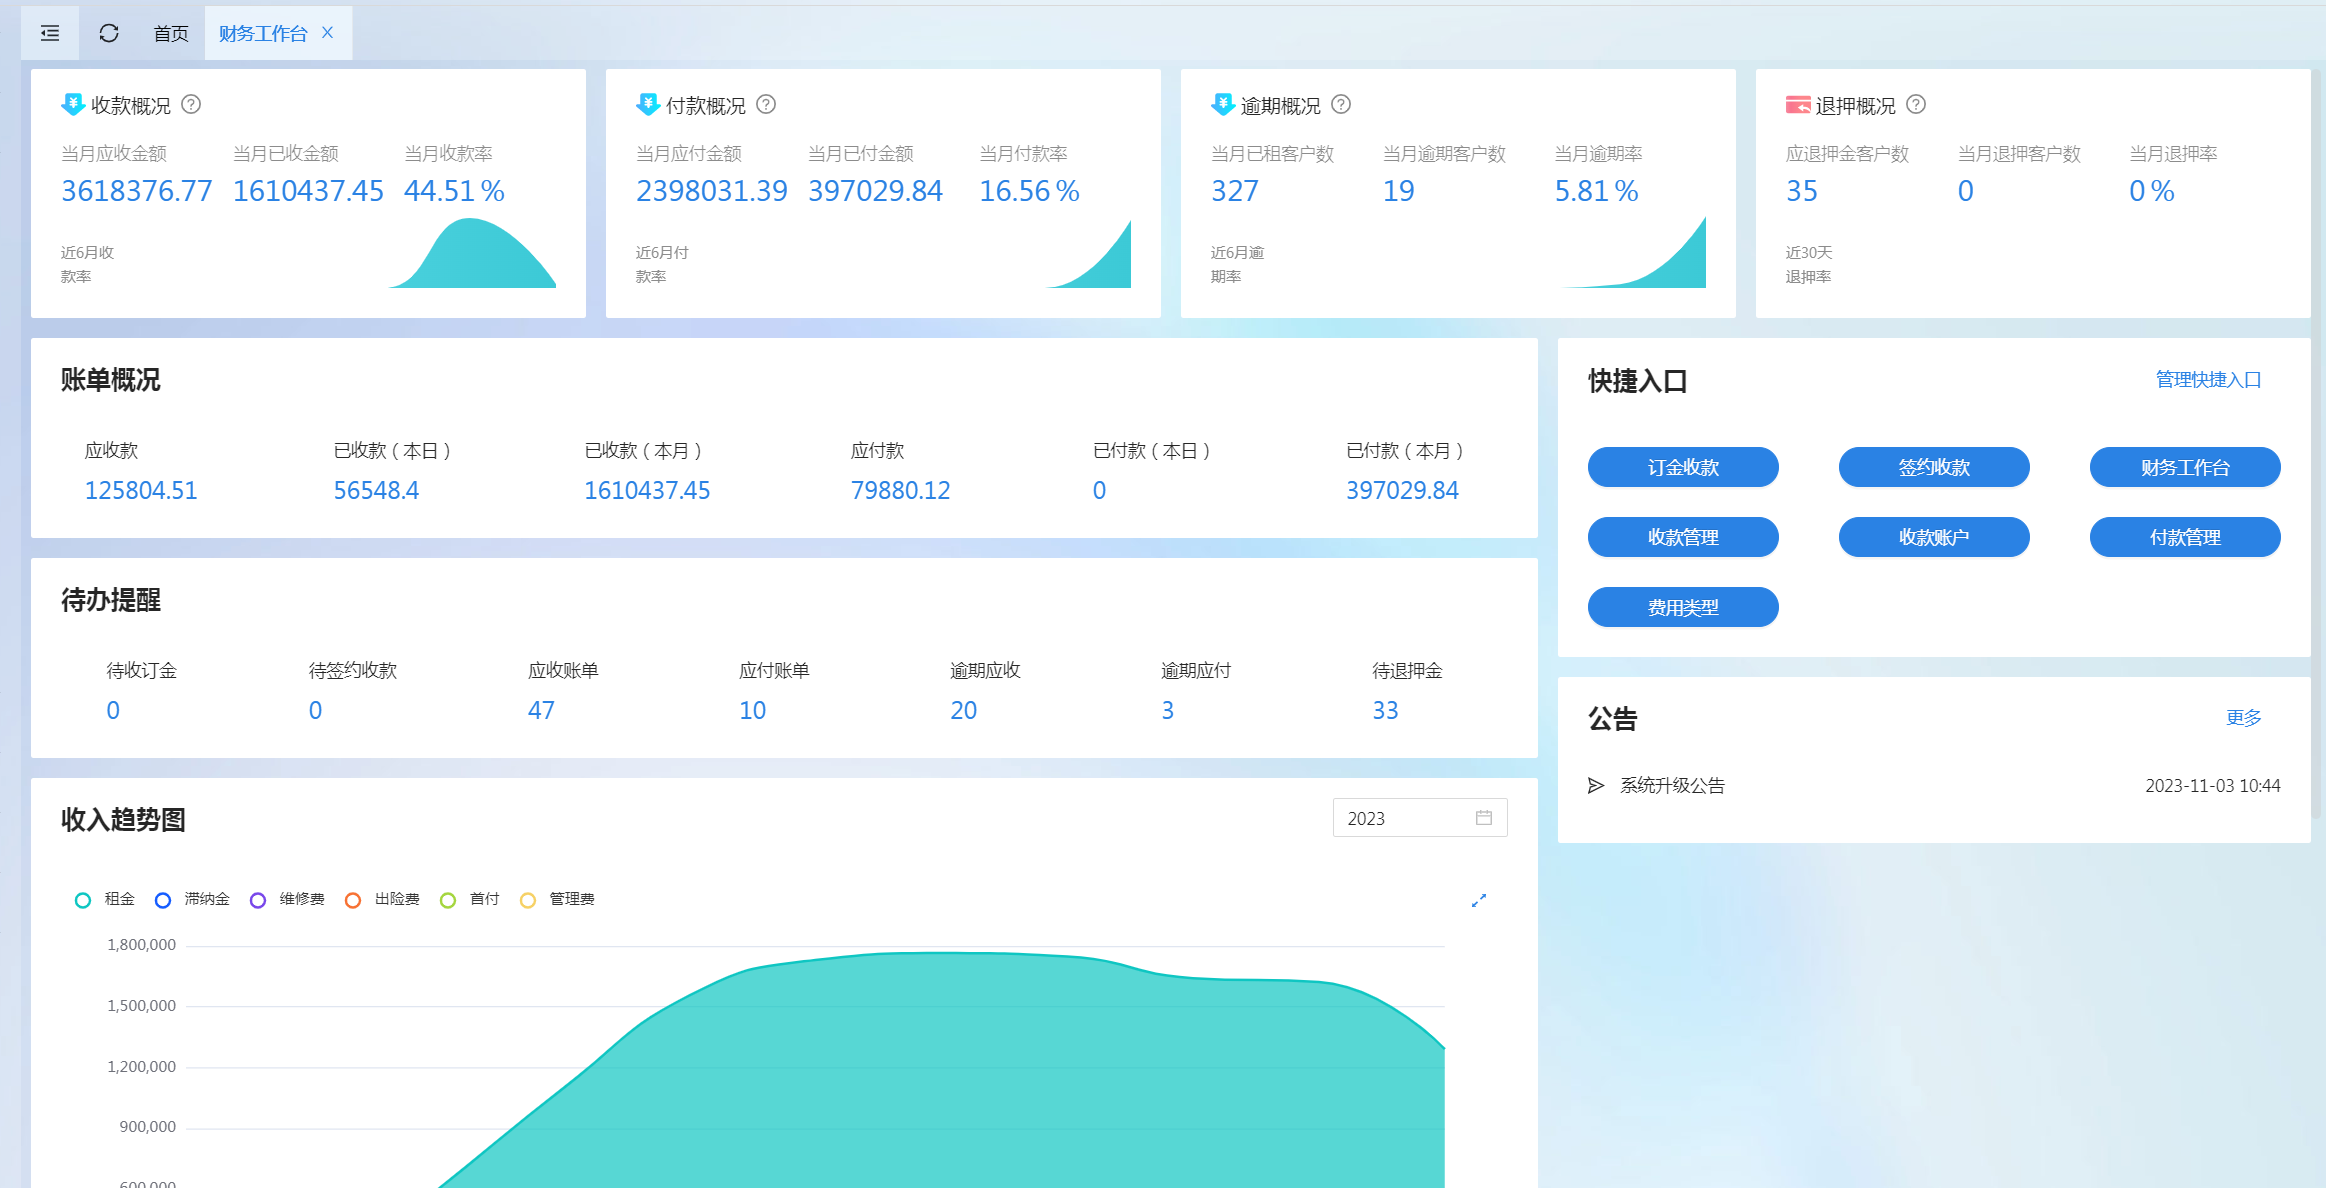Collapse the sidebar menu icon
2326x1188 pixels.
[50, 33]
